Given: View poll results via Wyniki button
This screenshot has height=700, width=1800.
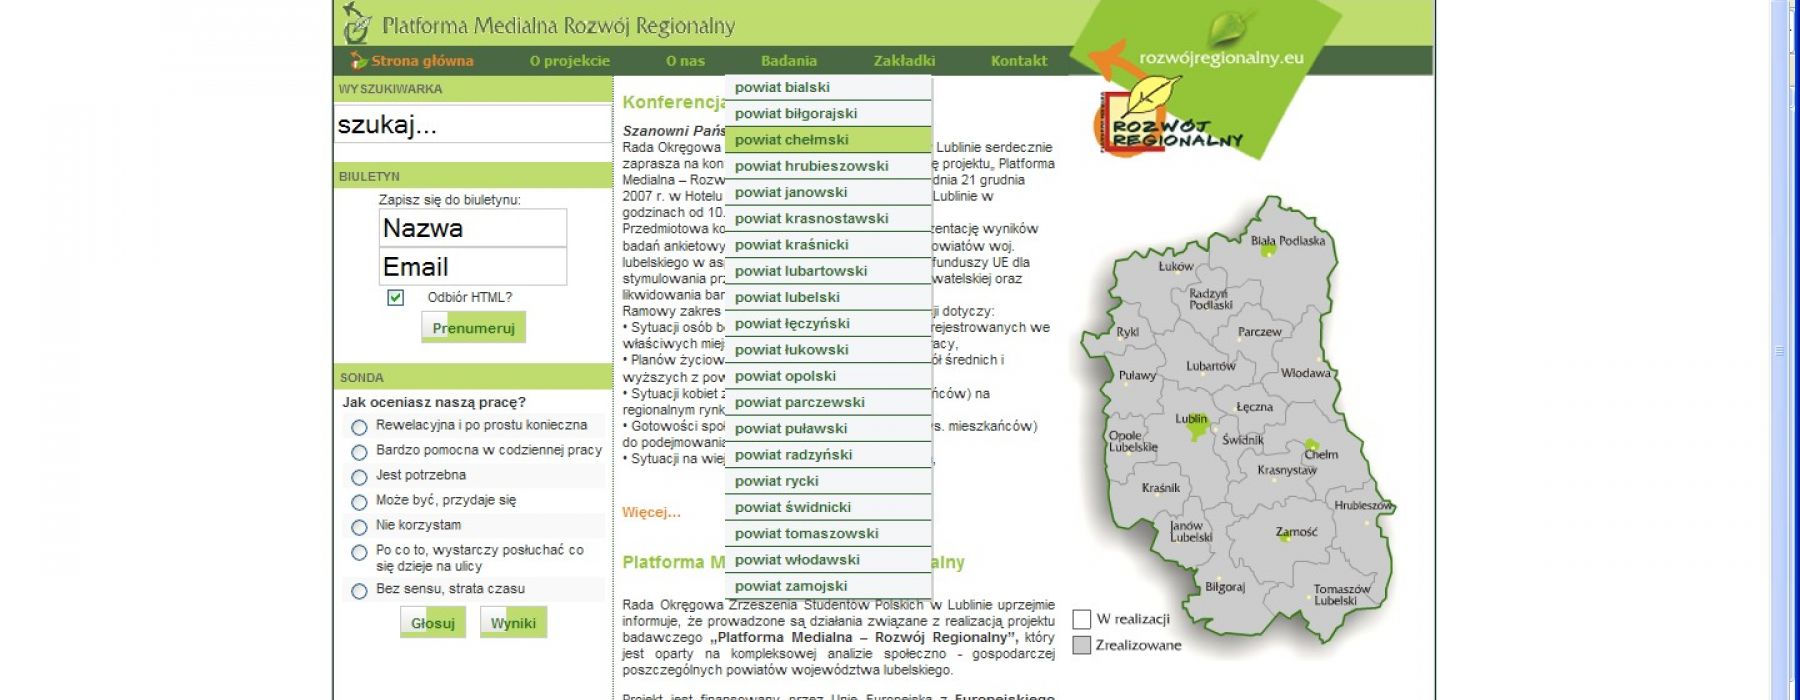Looking at the screenshot, I should pos(513,623).
